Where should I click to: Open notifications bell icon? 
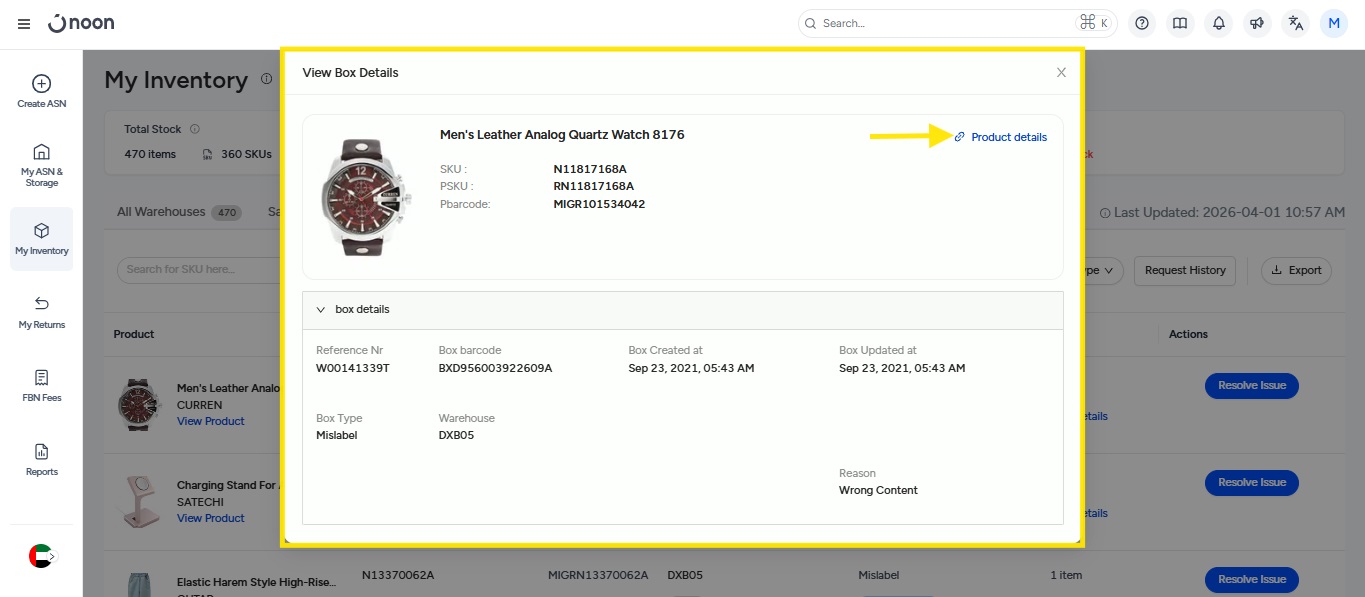point(1218,23)
